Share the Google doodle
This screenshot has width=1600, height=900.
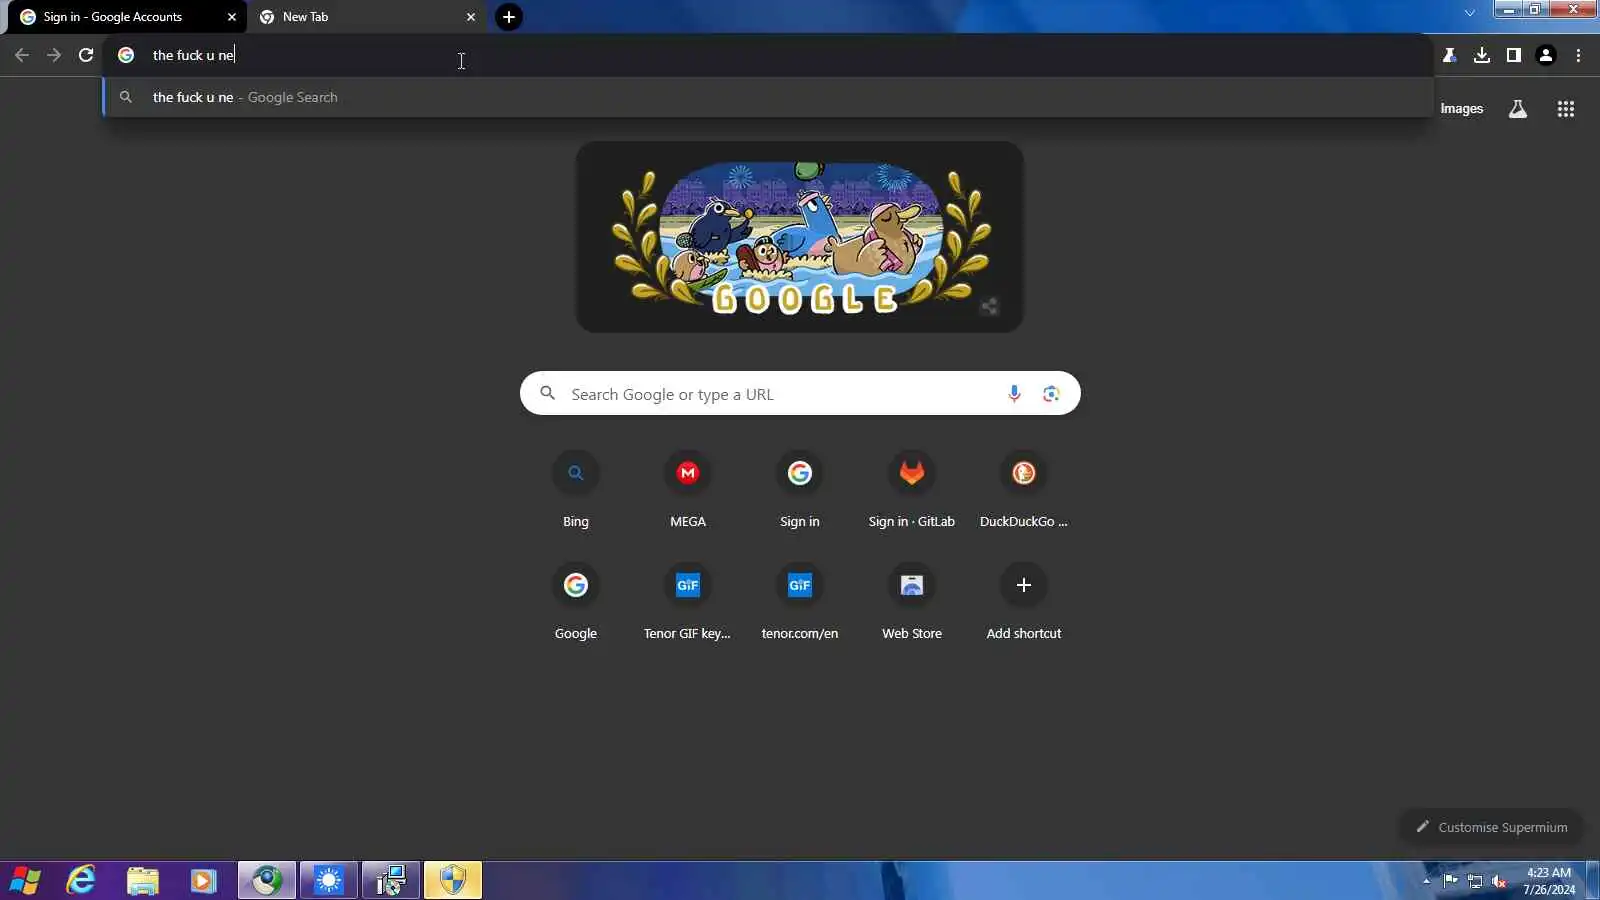[x=989, y=306]
